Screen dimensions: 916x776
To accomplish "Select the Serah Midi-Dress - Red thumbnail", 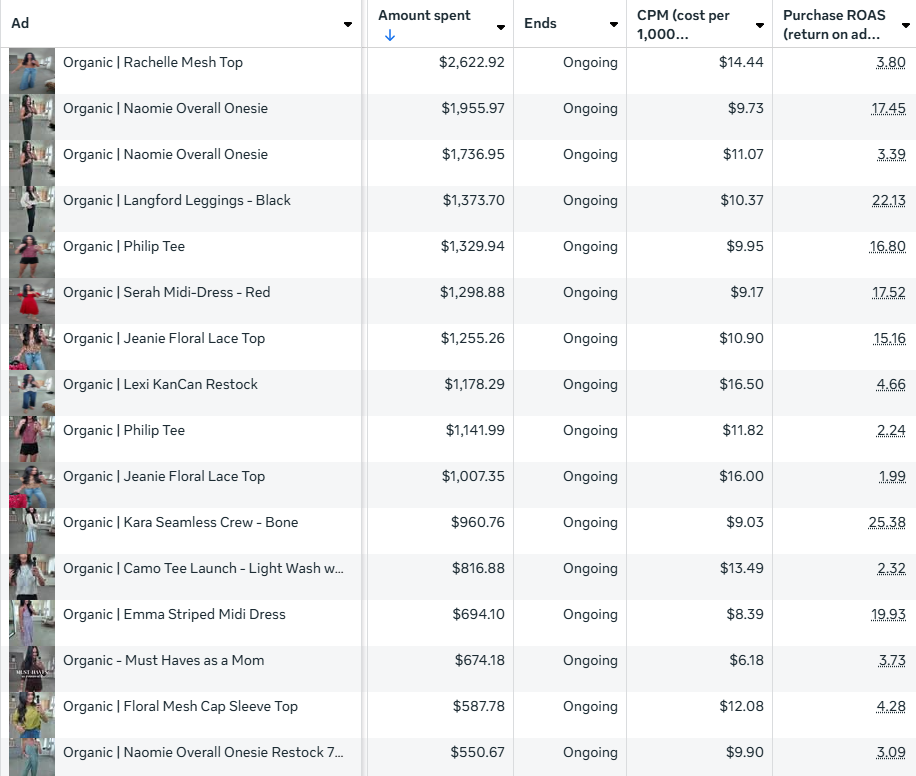I will click(x=32, y=301).
